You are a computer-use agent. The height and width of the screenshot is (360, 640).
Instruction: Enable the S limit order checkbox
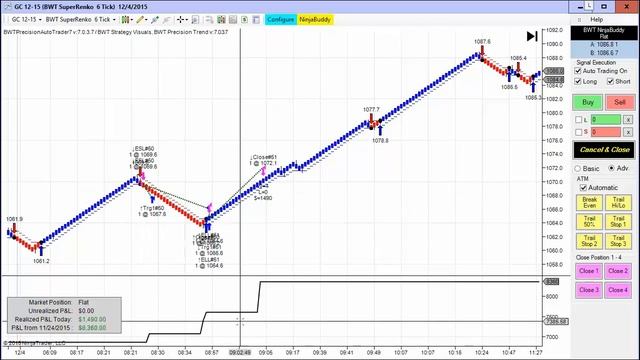(x=578, y=132)
